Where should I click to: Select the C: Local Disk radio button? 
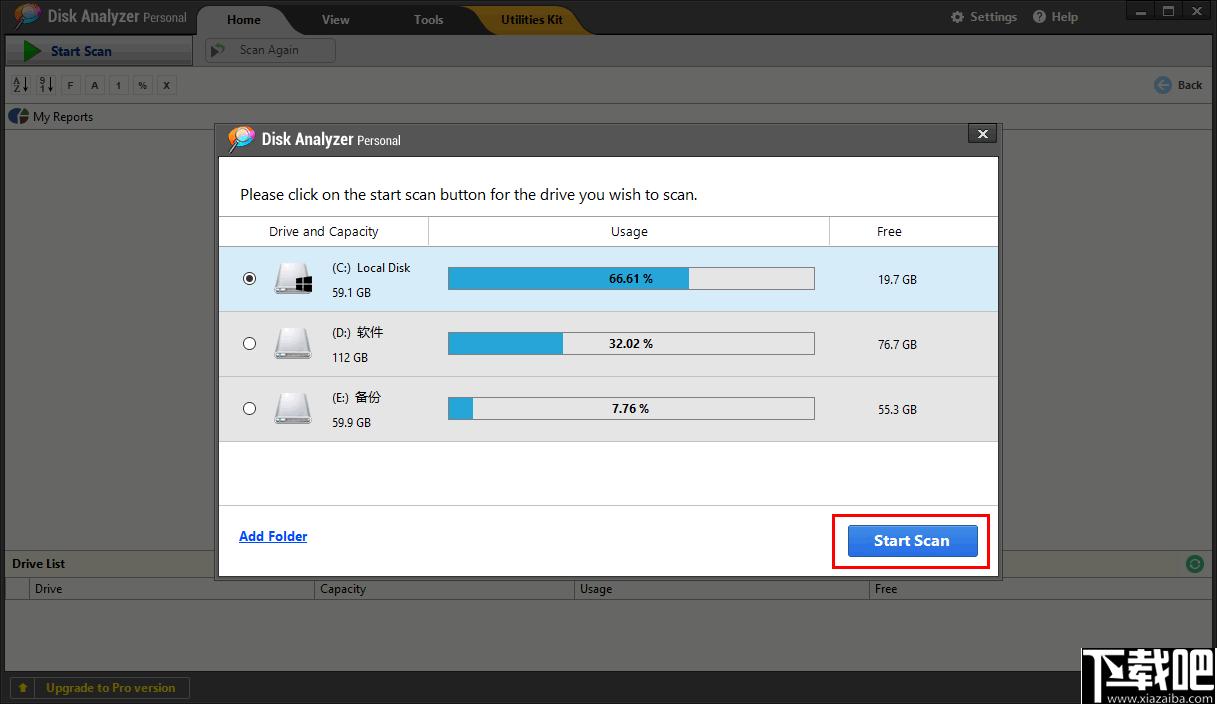click(x=249, y=279)
